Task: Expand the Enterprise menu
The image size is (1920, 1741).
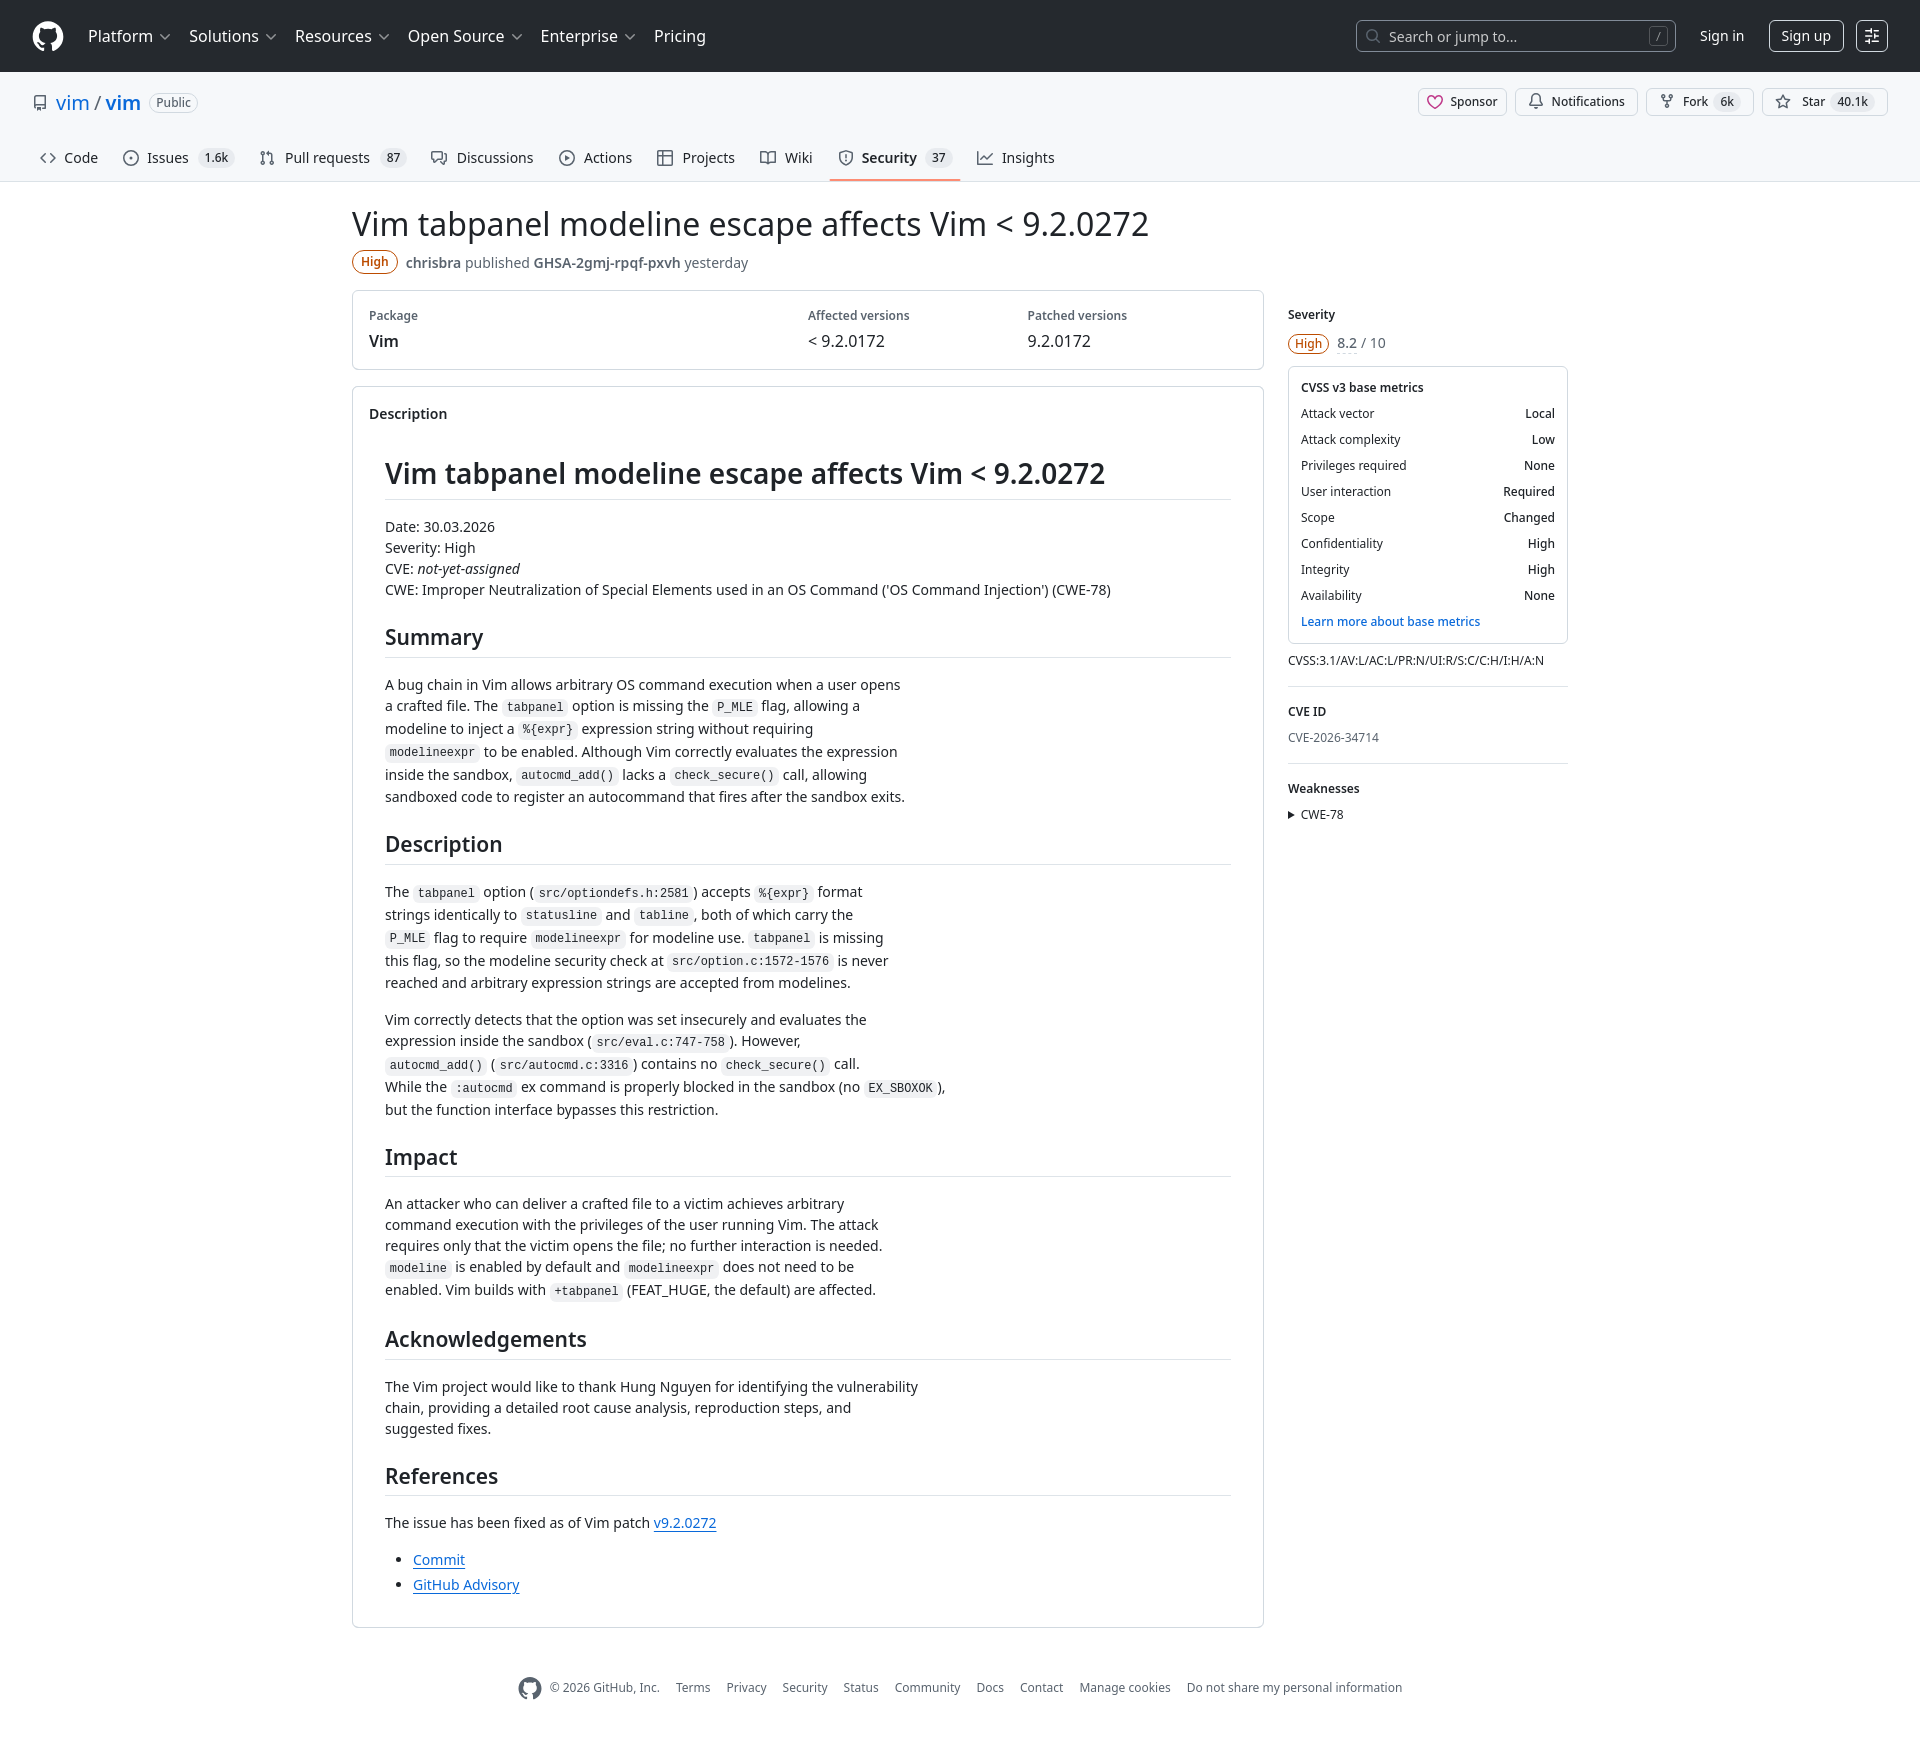Action: [587, 36]
